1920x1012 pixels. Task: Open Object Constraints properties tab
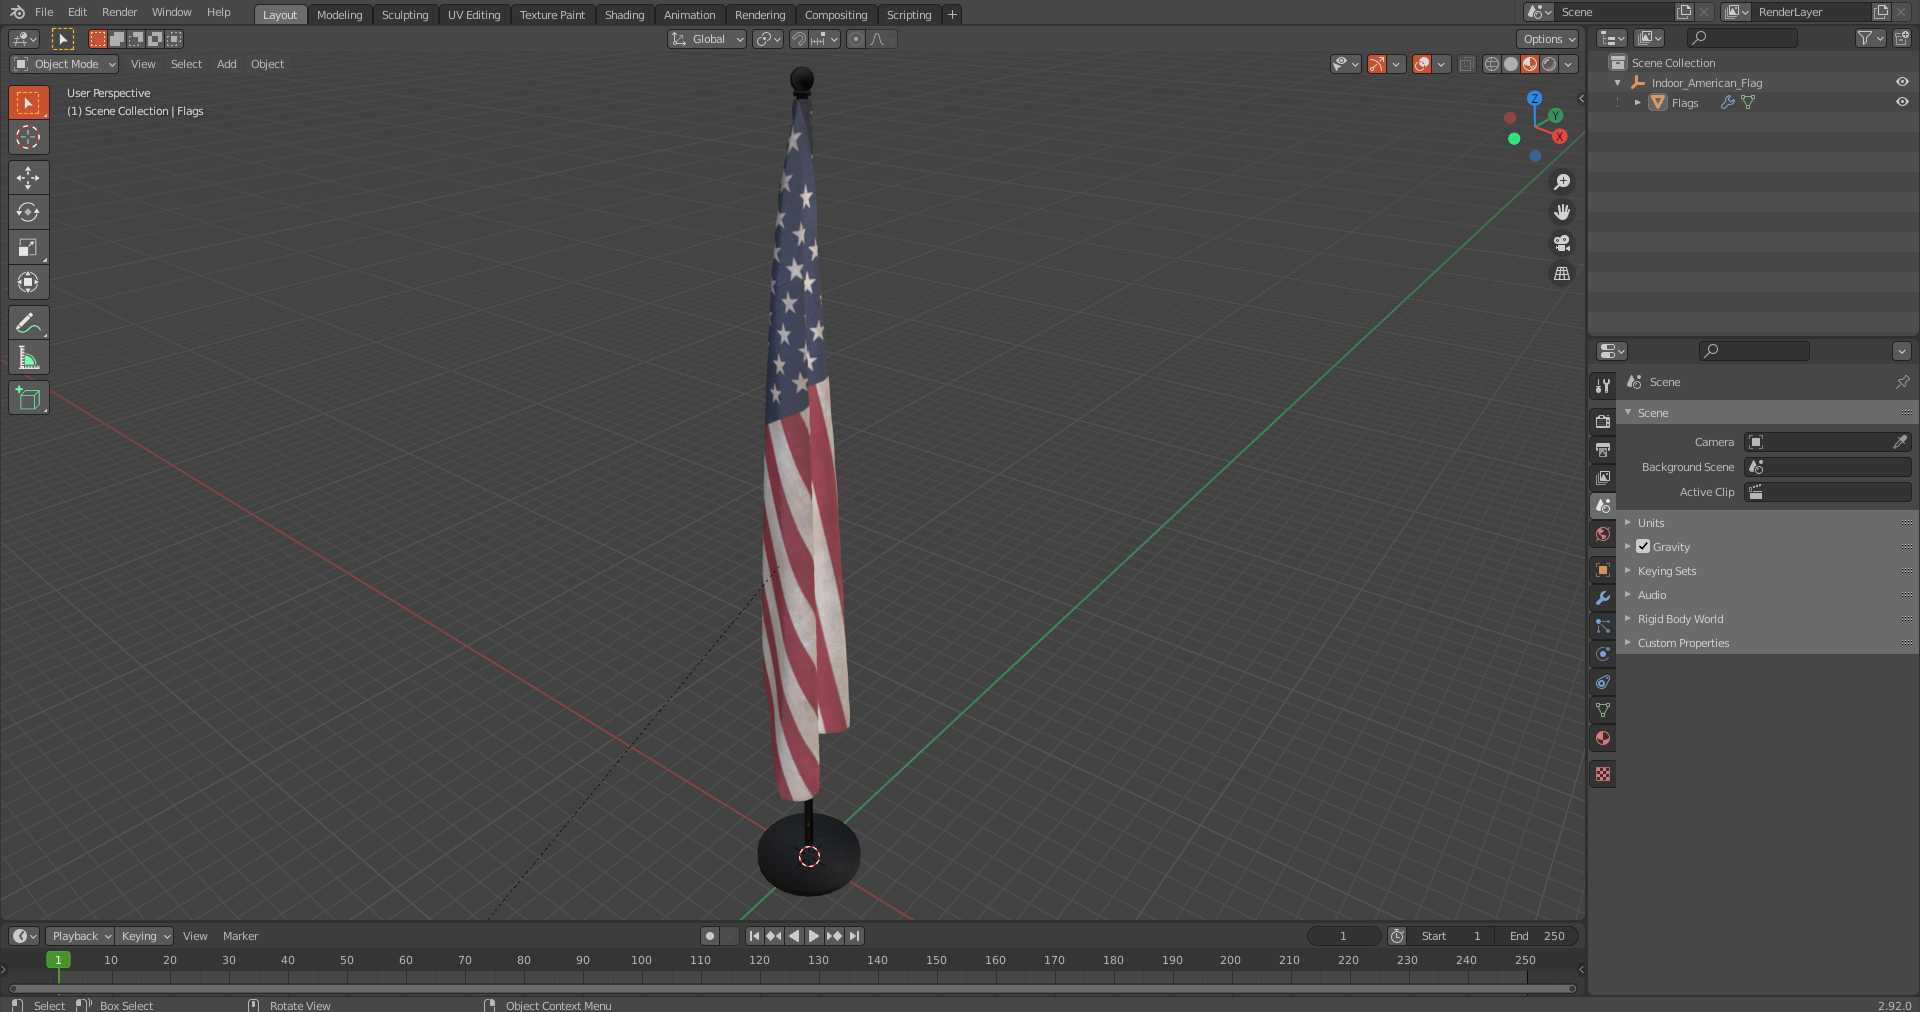pyautogui.click(x=1603, y=682)
